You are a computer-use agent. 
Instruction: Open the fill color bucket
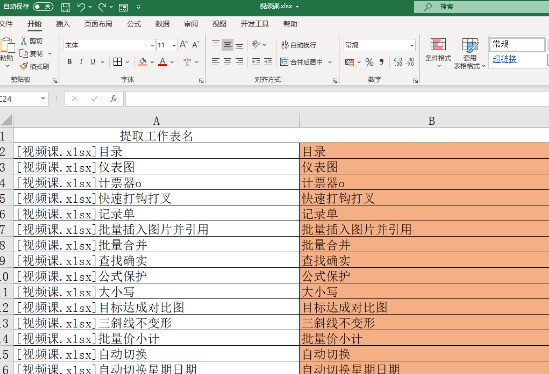143,62
